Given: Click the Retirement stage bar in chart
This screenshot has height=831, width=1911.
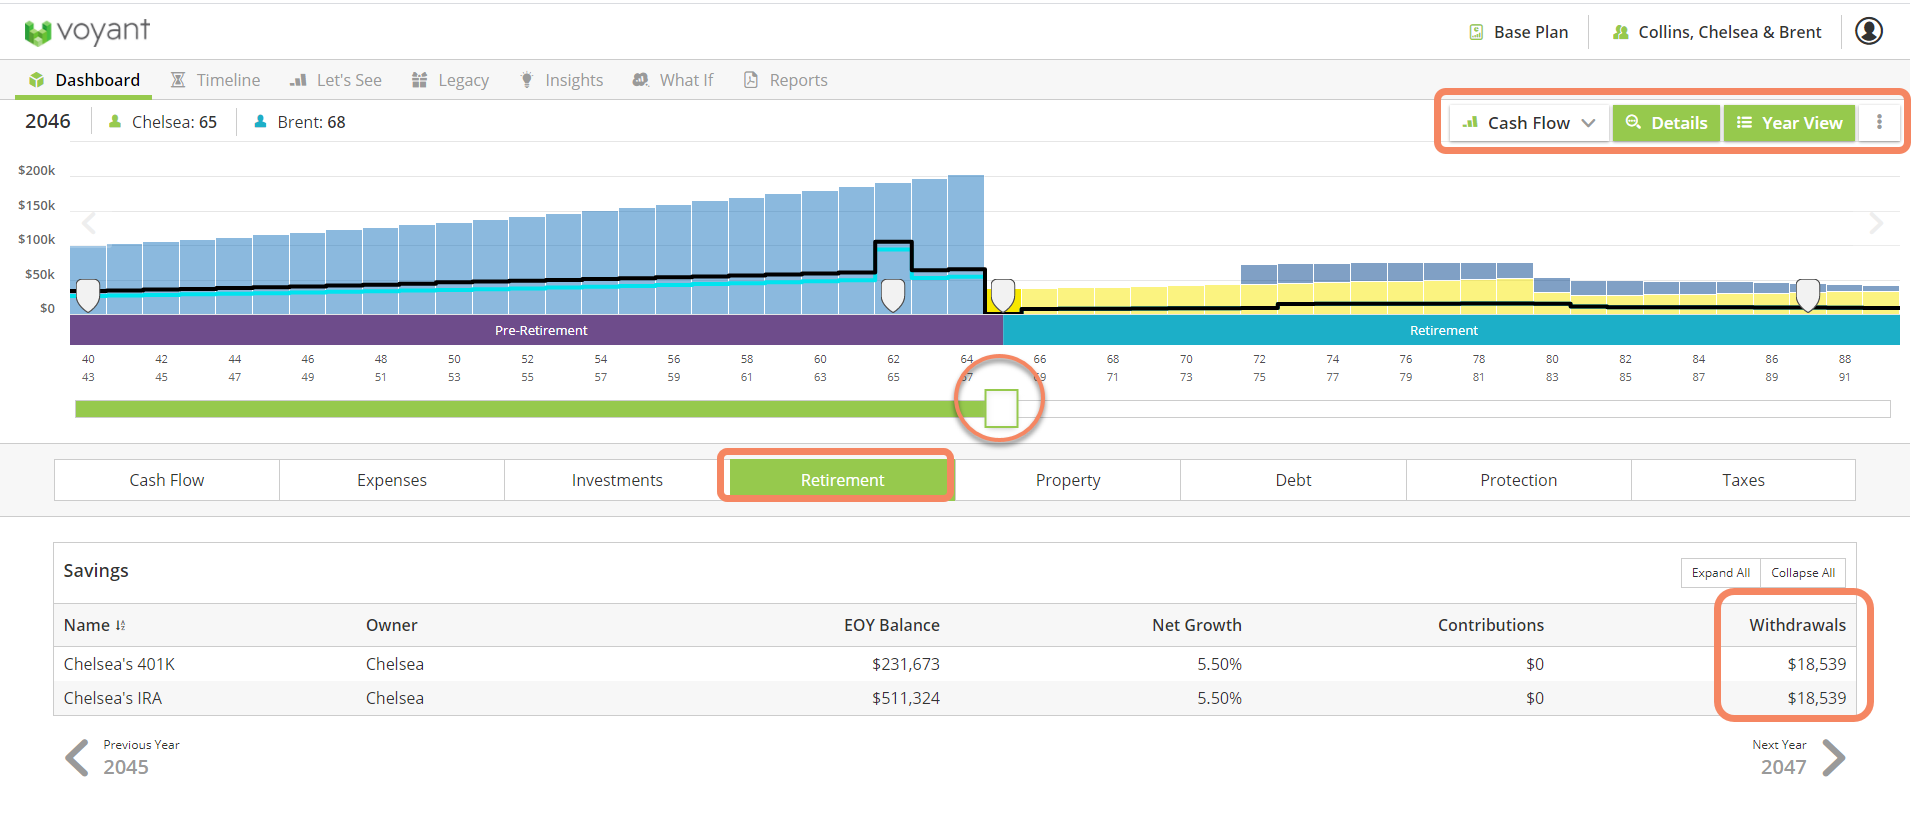Looking at the screenshot, I should pyautogui.click(x=1451, y=330).
